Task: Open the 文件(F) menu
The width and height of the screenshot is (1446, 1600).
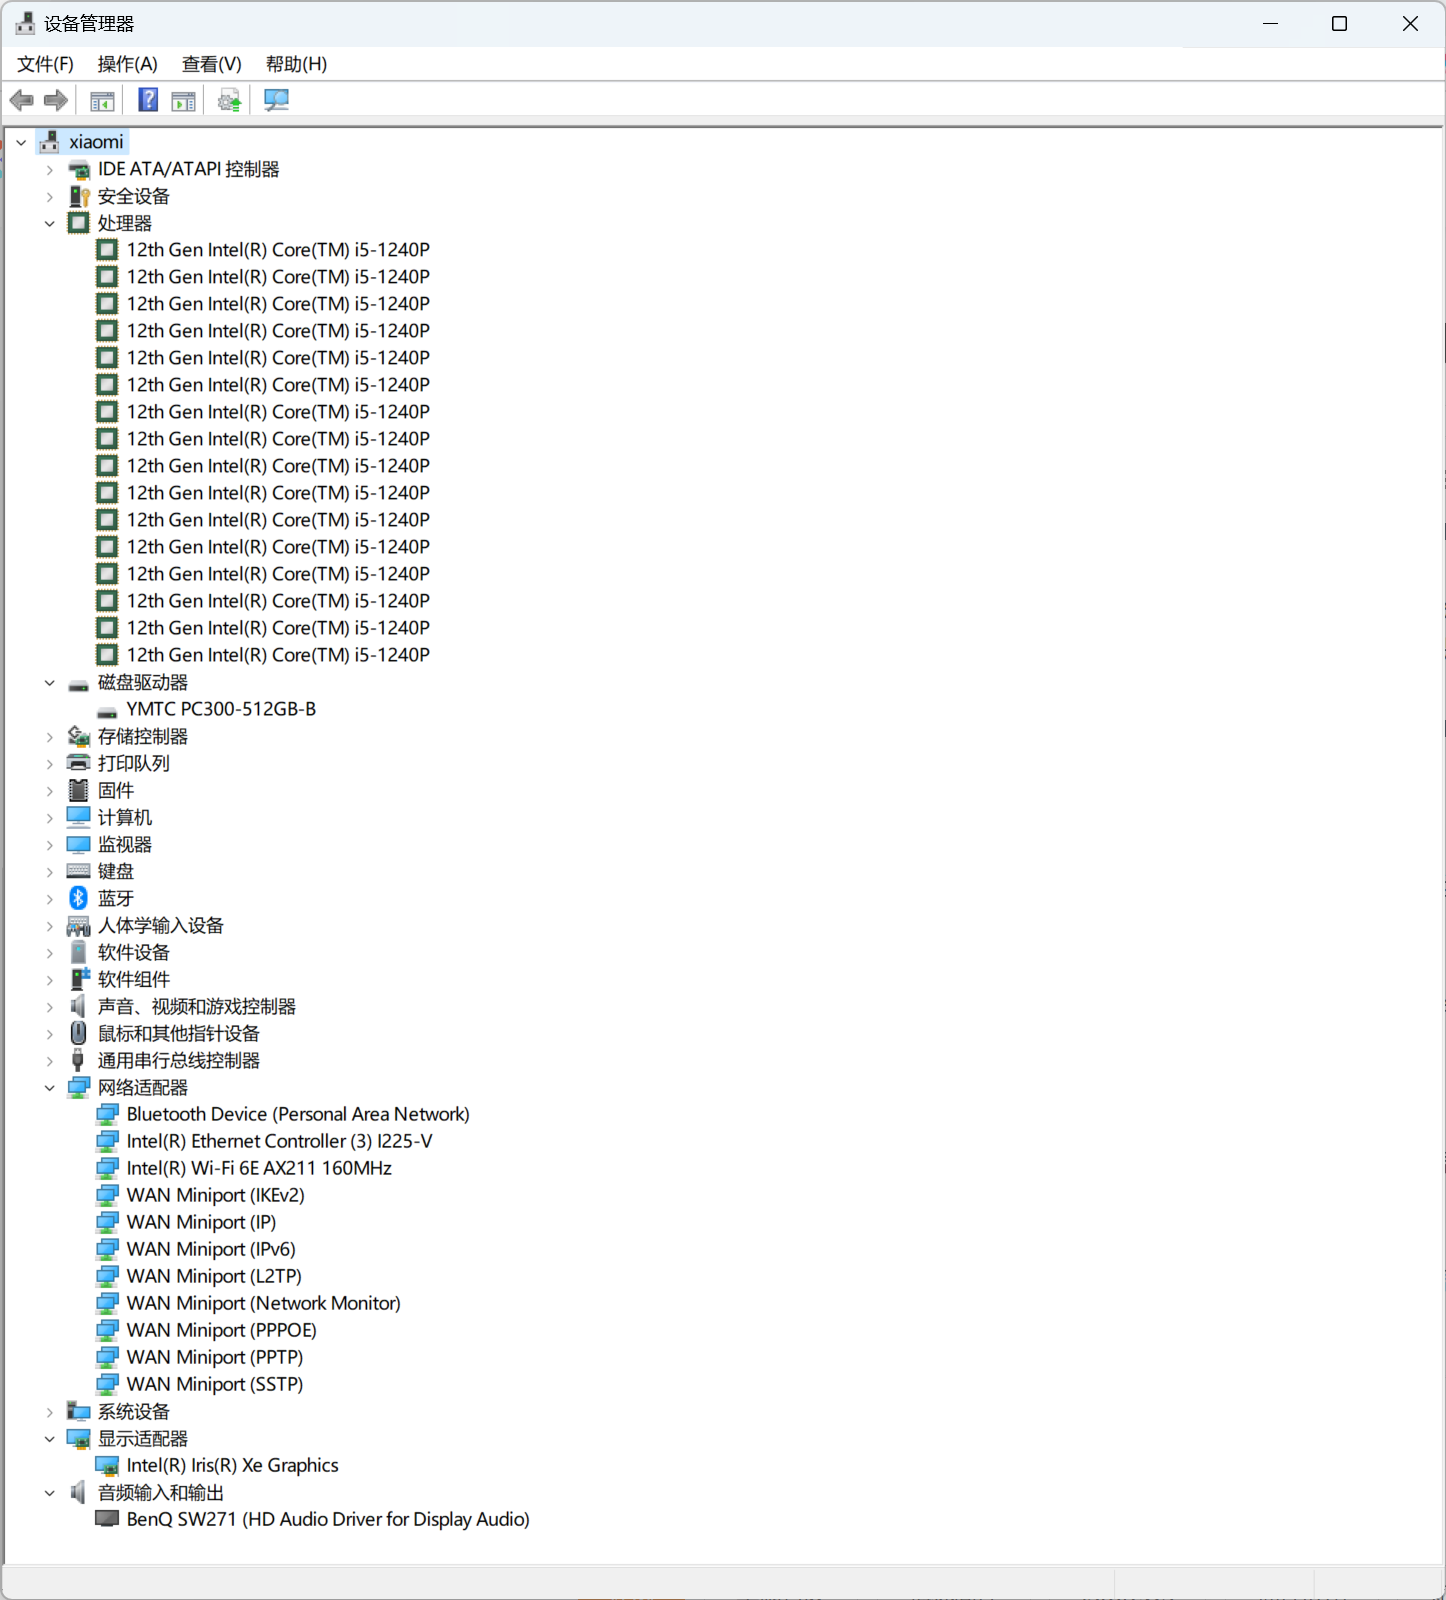Action: pos(45,64)
